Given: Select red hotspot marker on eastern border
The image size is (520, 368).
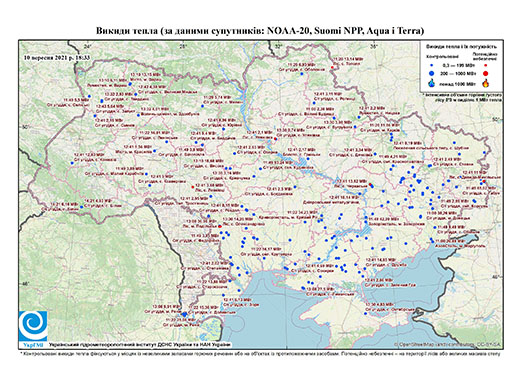Looking at the screenshot, I should pos(484,181).
